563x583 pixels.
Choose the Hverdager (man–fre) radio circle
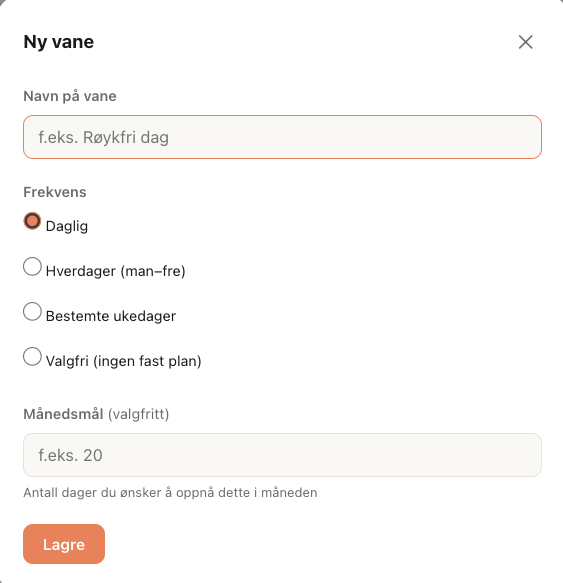coord(32,266)
